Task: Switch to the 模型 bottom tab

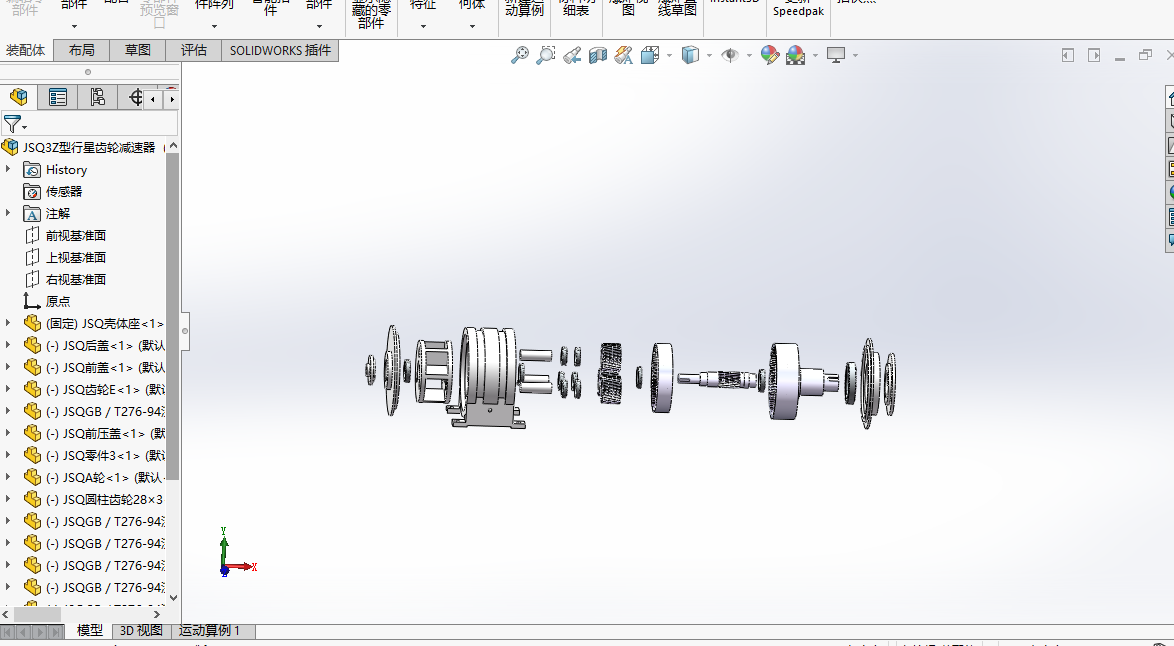Action: 90,631
